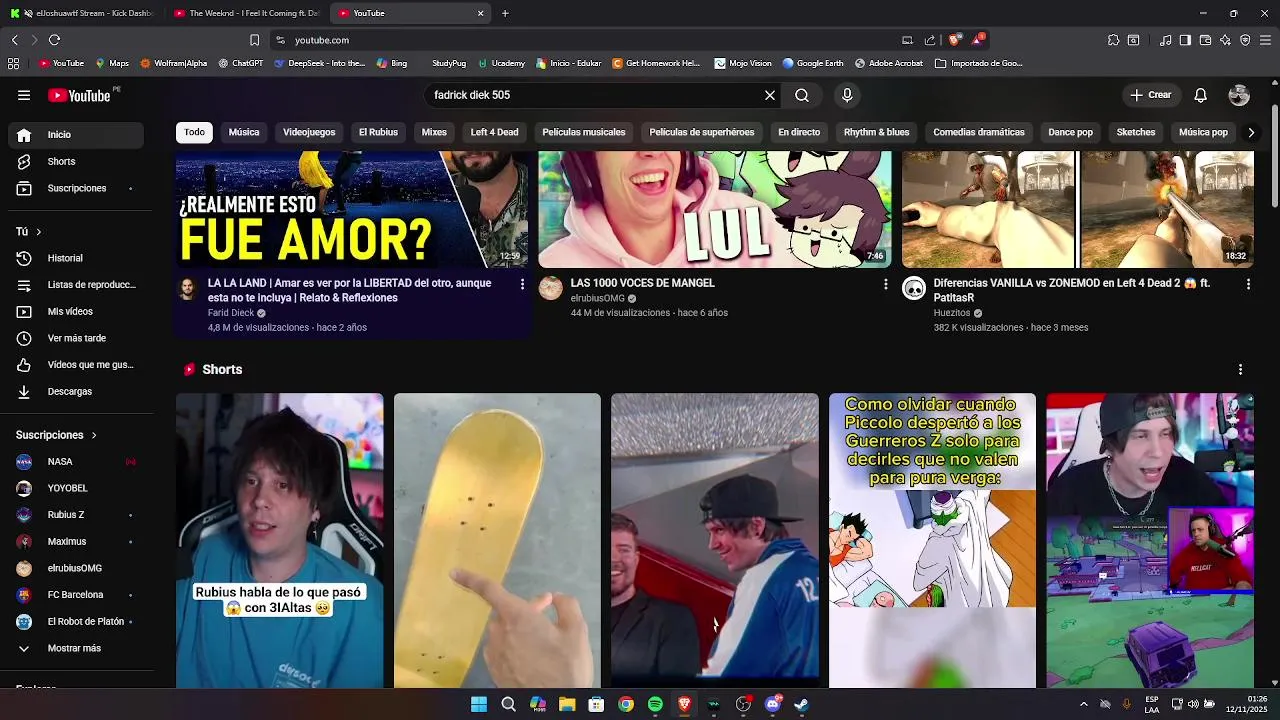Clear the search query with X

770,95
